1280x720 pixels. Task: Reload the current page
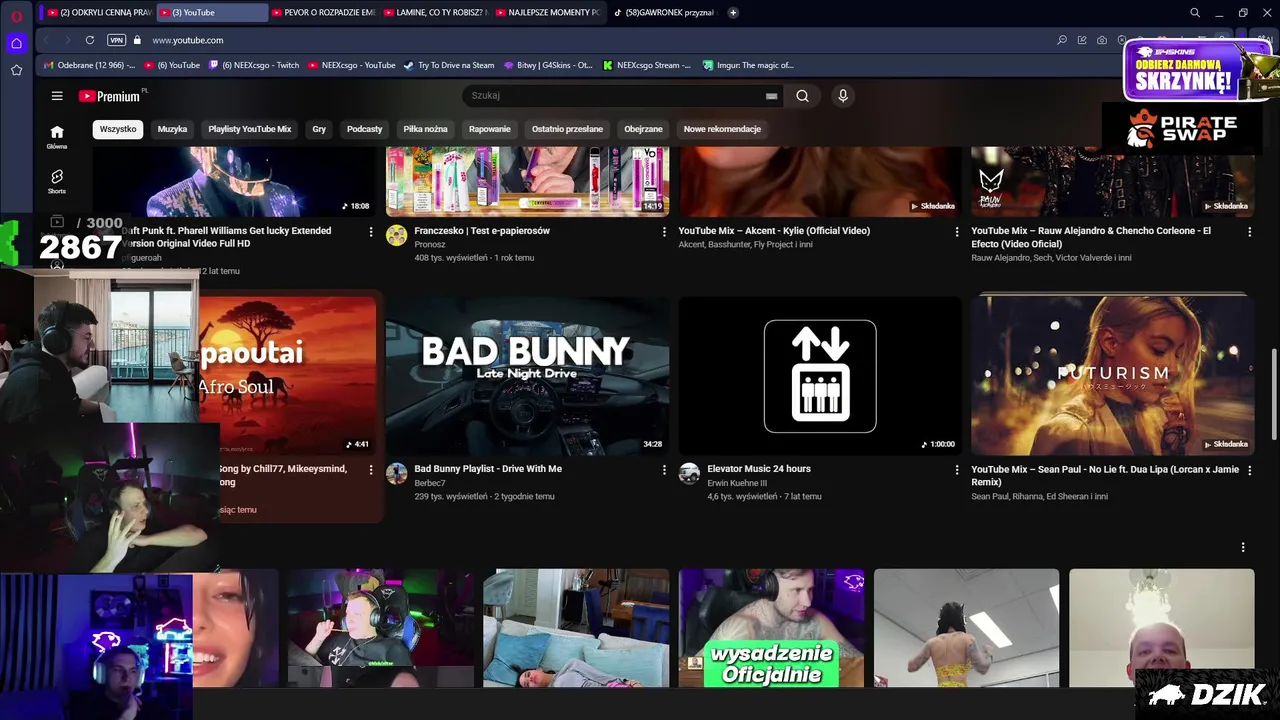(90, 40)
